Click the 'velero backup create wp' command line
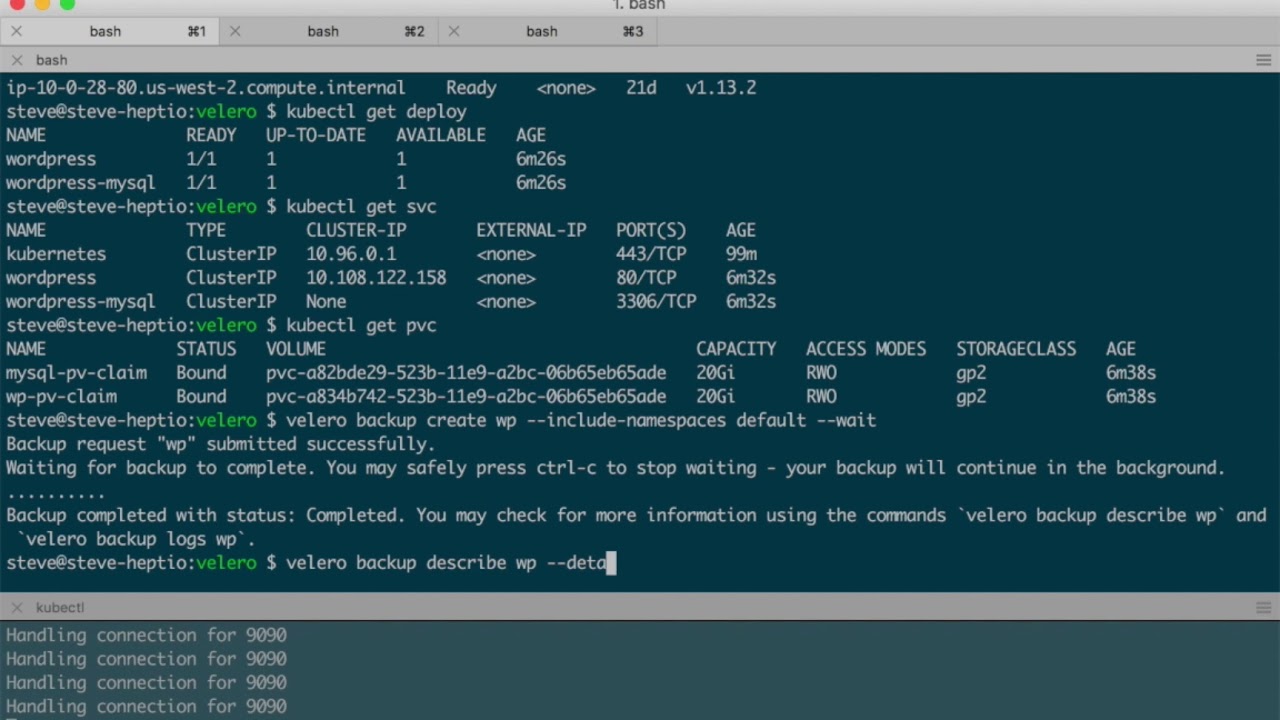Image resolution: width=1280 pixels, height=720 pixels. click(x=581, y=421)
